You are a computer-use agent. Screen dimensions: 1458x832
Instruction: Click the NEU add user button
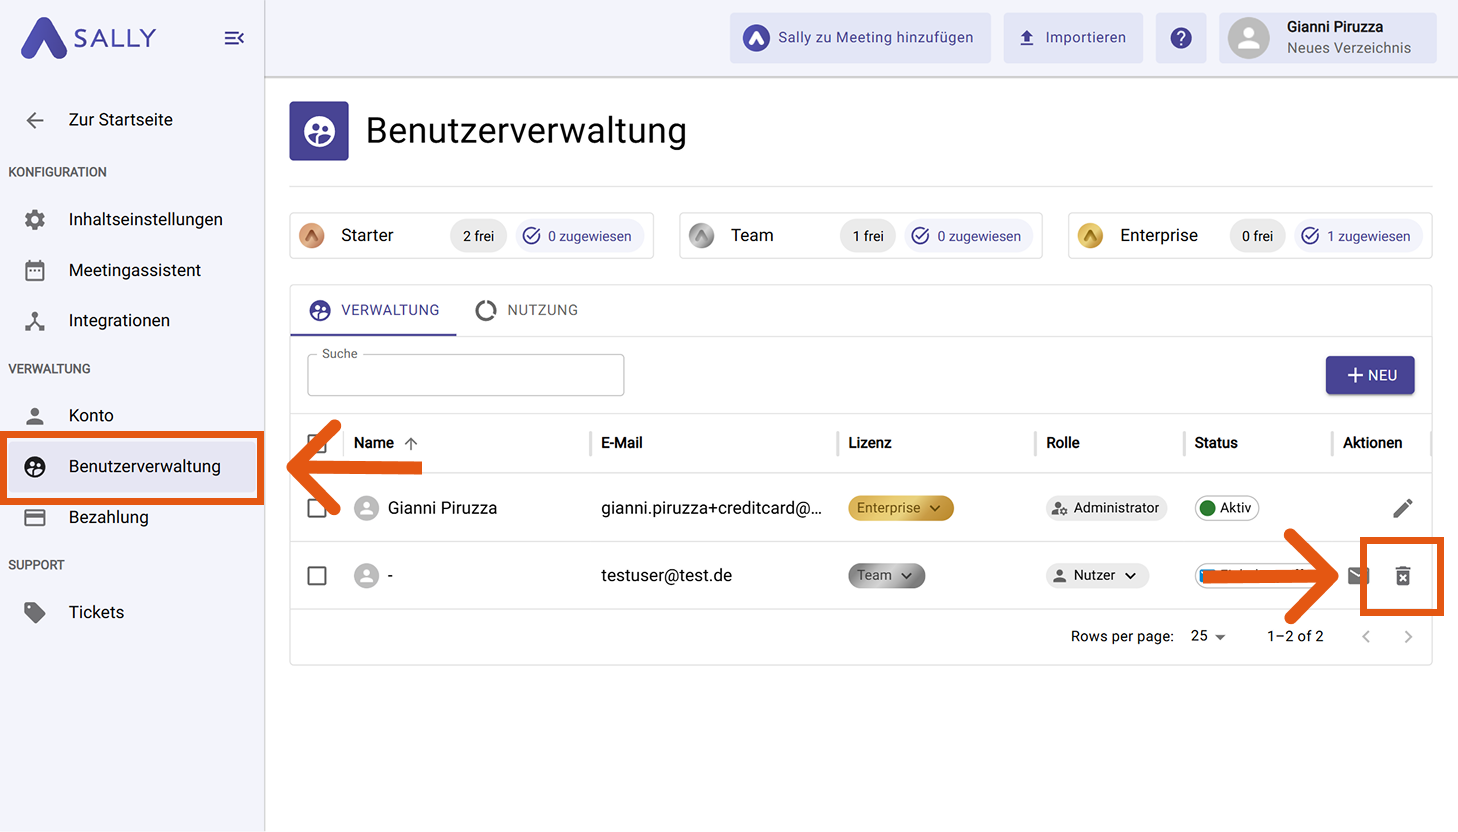(x=1370, y=375)
